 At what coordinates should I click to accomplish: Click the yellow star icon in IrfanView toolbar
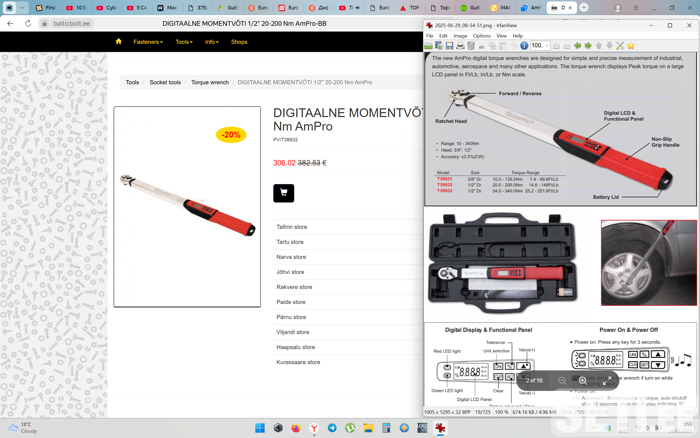(631, 46)
